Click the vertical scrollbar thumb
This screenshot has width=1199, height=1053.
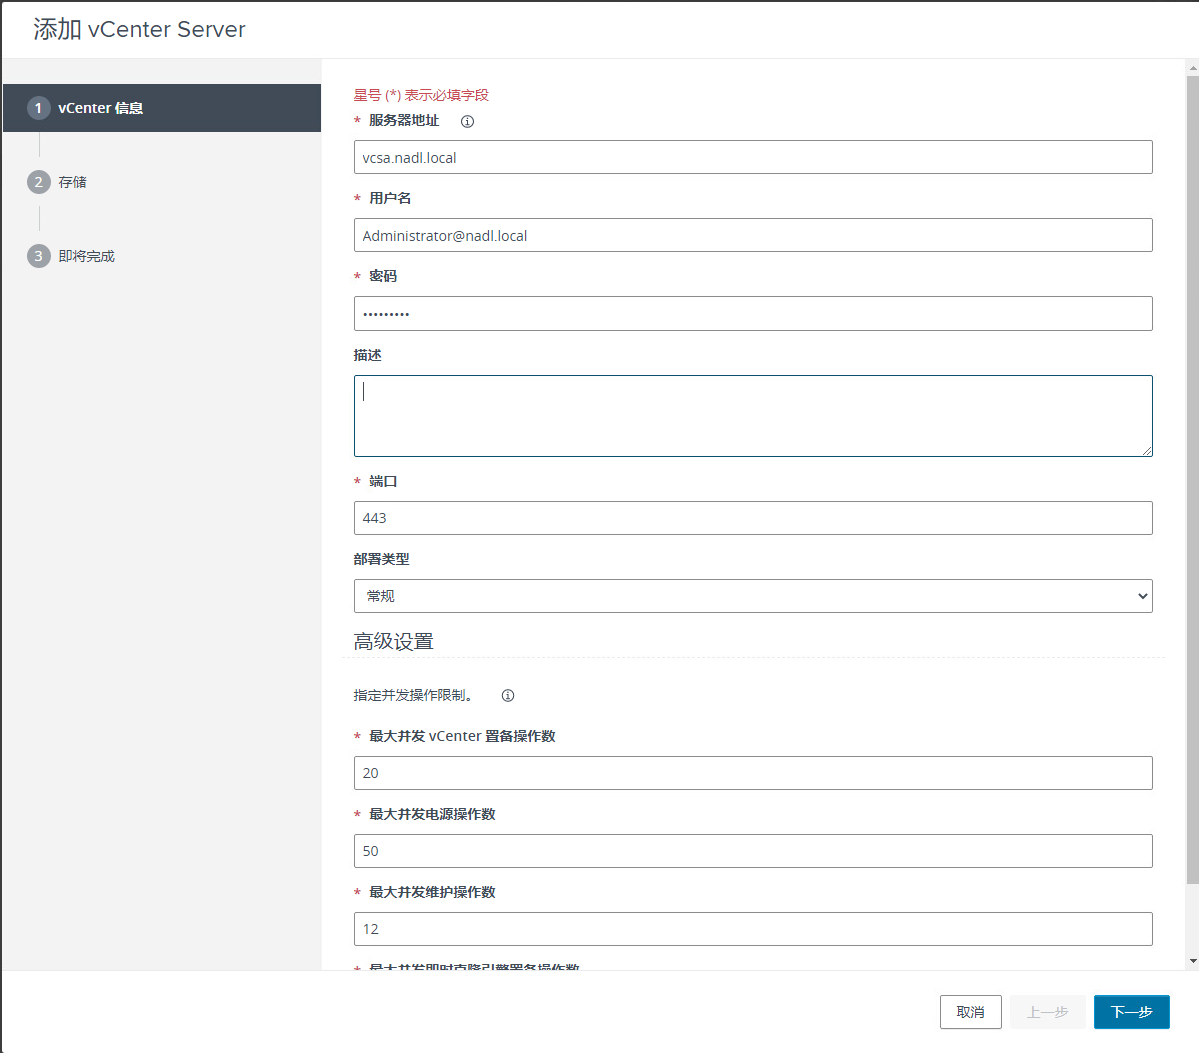click(x=1193, y=479)
